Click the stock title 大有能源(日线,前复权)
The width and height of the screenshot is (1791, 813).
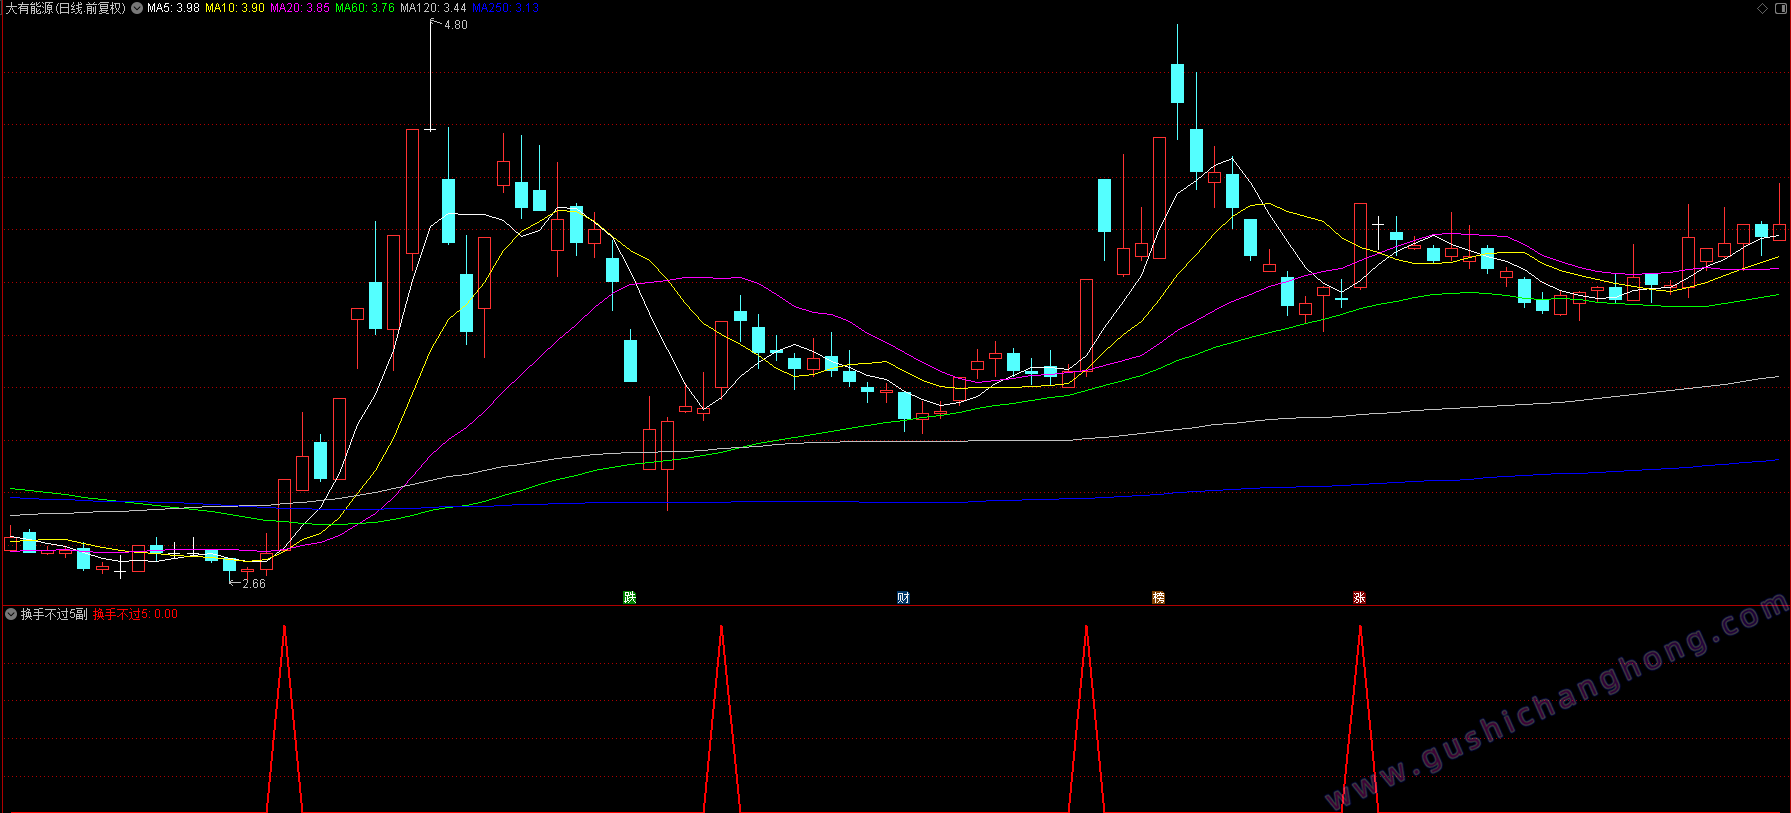click(66, 8)
